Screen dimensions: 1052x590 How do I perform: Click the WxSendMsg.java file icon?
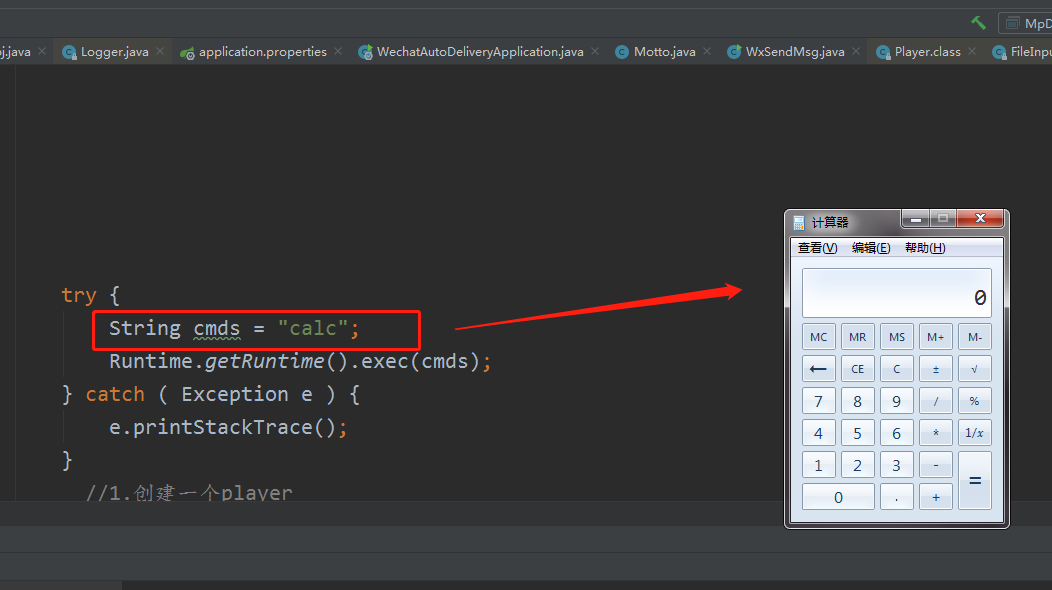tap(735, 52)
